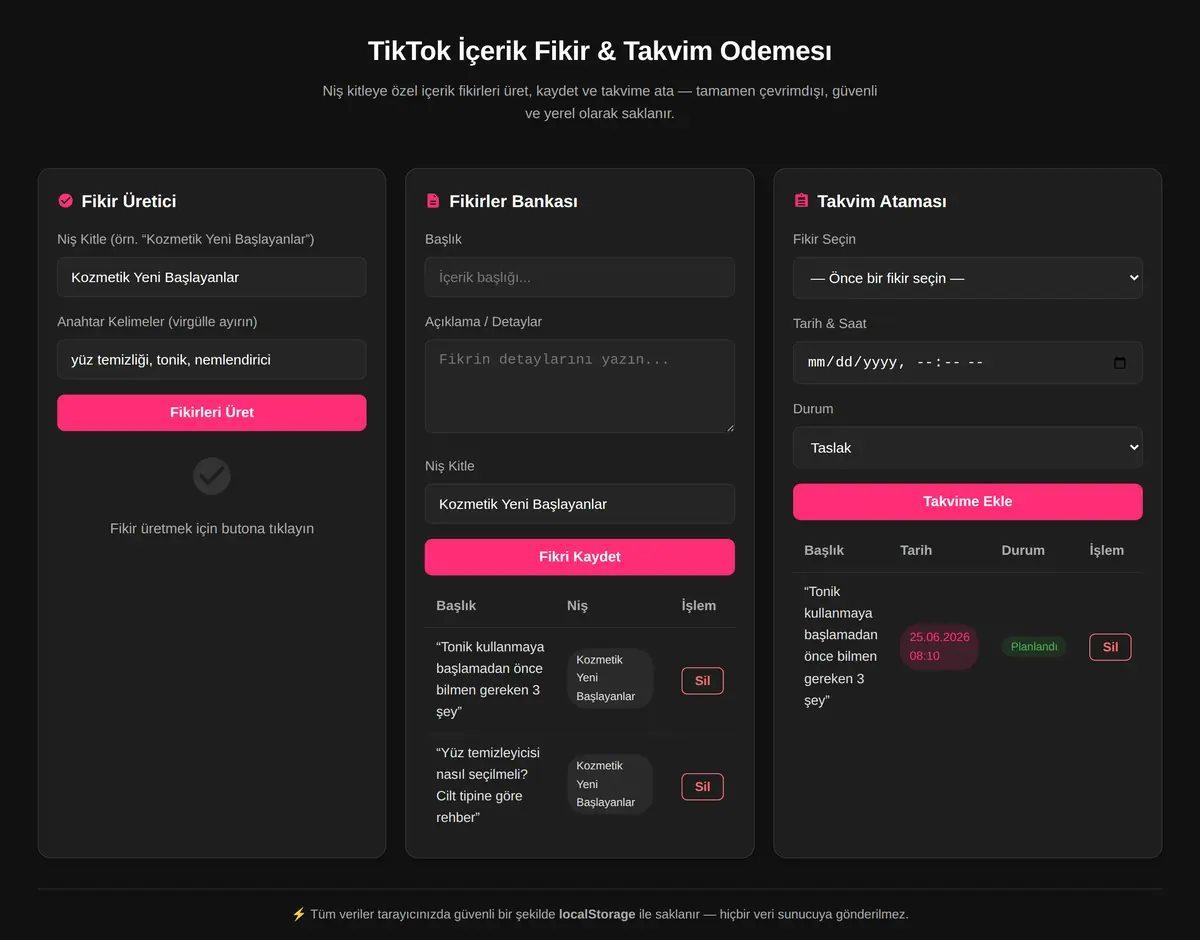The width and height of the screenshot is (1200, 940).
Task: Click the Durum column header in calendar table
Action: pyautogui.click(x=1023, y=550)
